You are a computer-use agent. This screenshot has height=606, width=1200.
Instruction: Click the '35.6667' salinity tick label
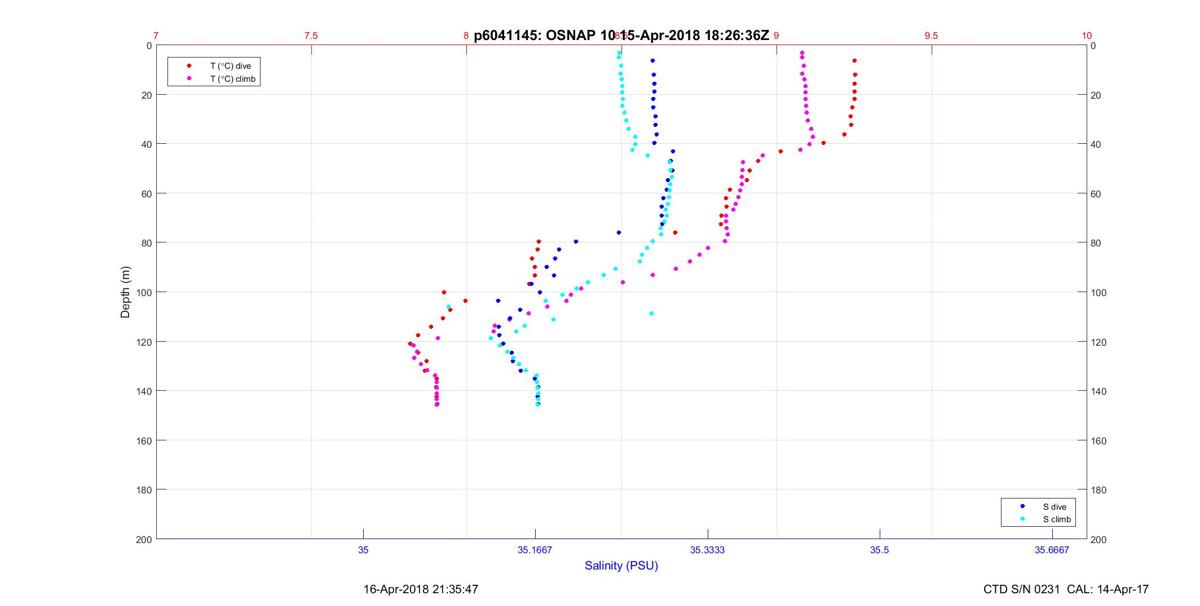click(1052, 549)
